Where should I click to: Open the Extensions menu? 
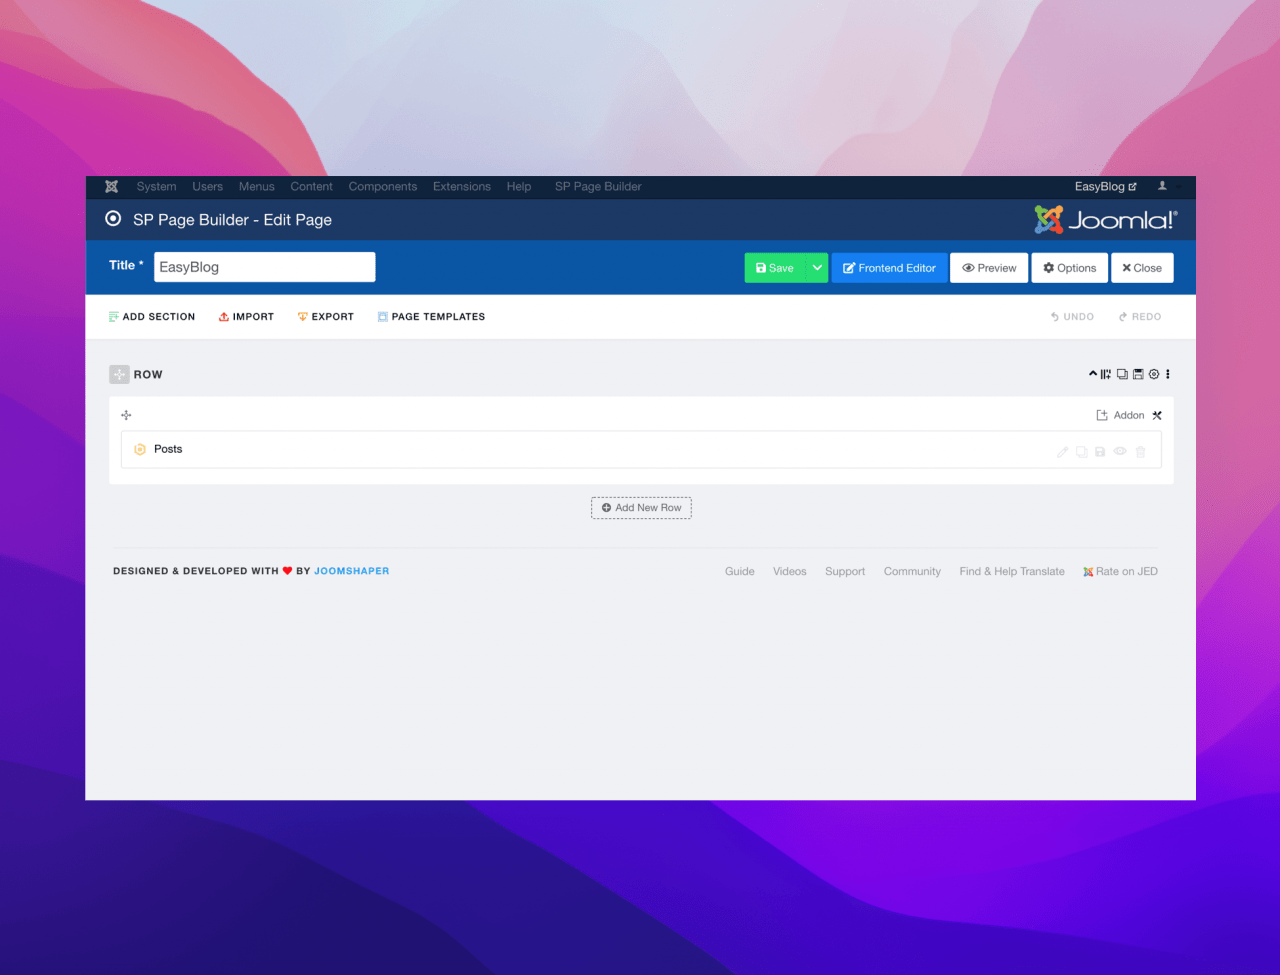coord(462,187)
